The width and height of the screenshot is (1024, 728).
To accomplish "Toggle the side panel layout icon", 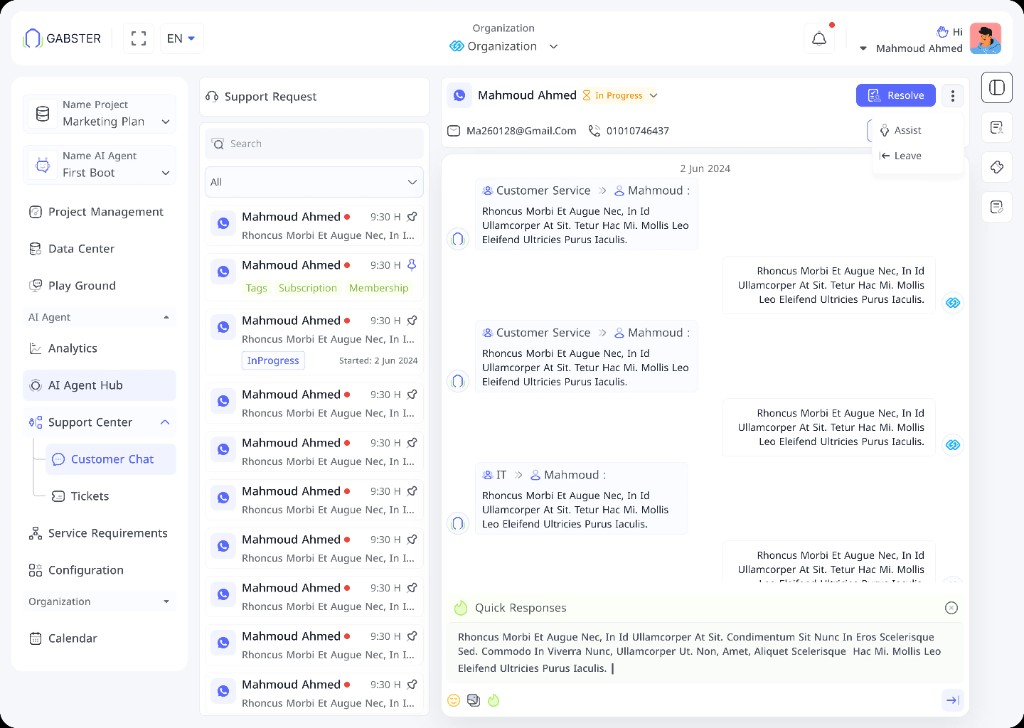I will pyautogui.click(x=997, y=87).
